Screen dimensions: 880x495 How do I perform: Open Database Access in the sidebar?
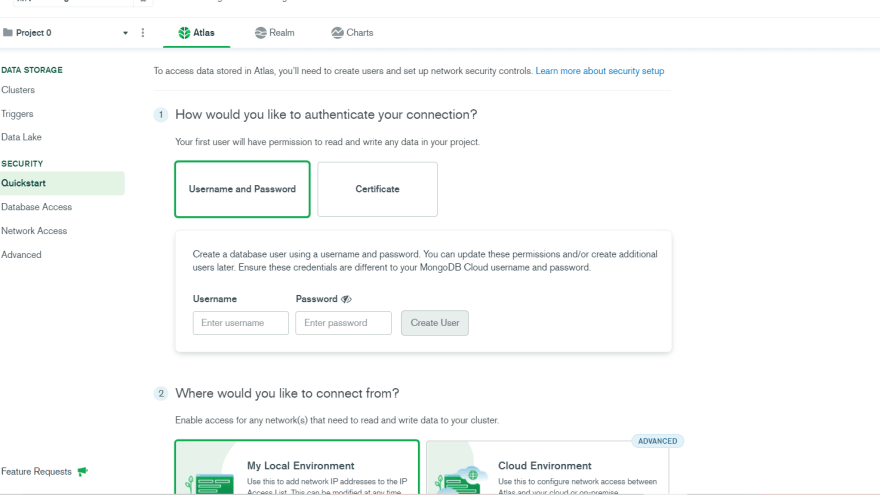(36, 207)
